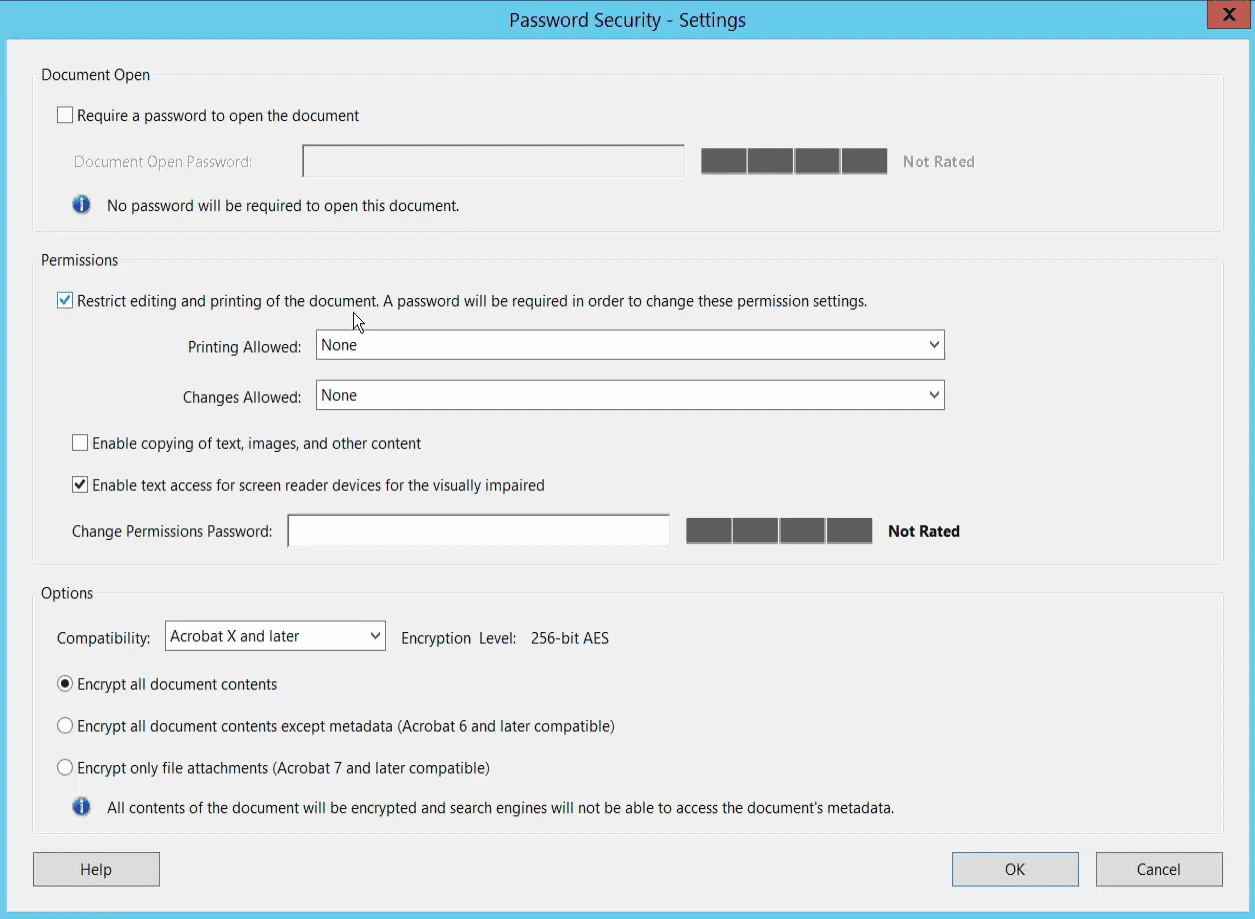Confirm settings with the OK button
The image size is (1255, 919).
[1014, 868]
